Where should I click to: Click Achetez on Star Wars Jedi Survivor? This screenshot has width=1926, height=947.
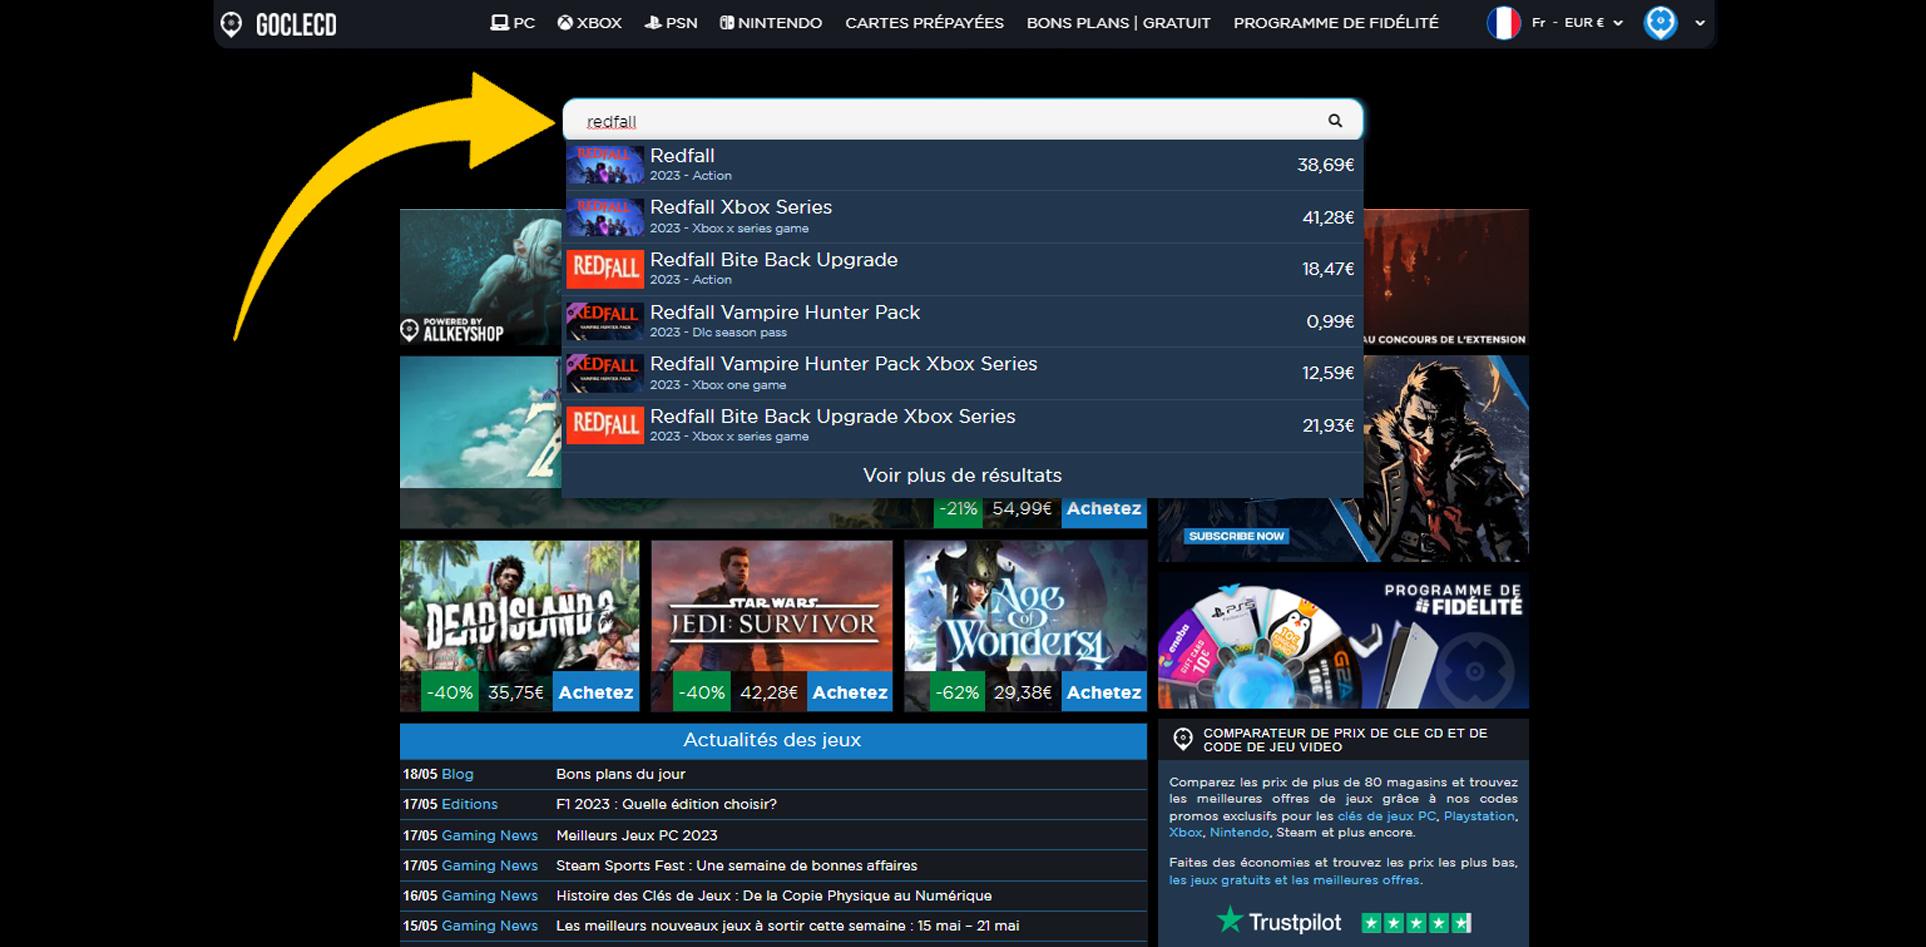(850, 692)
